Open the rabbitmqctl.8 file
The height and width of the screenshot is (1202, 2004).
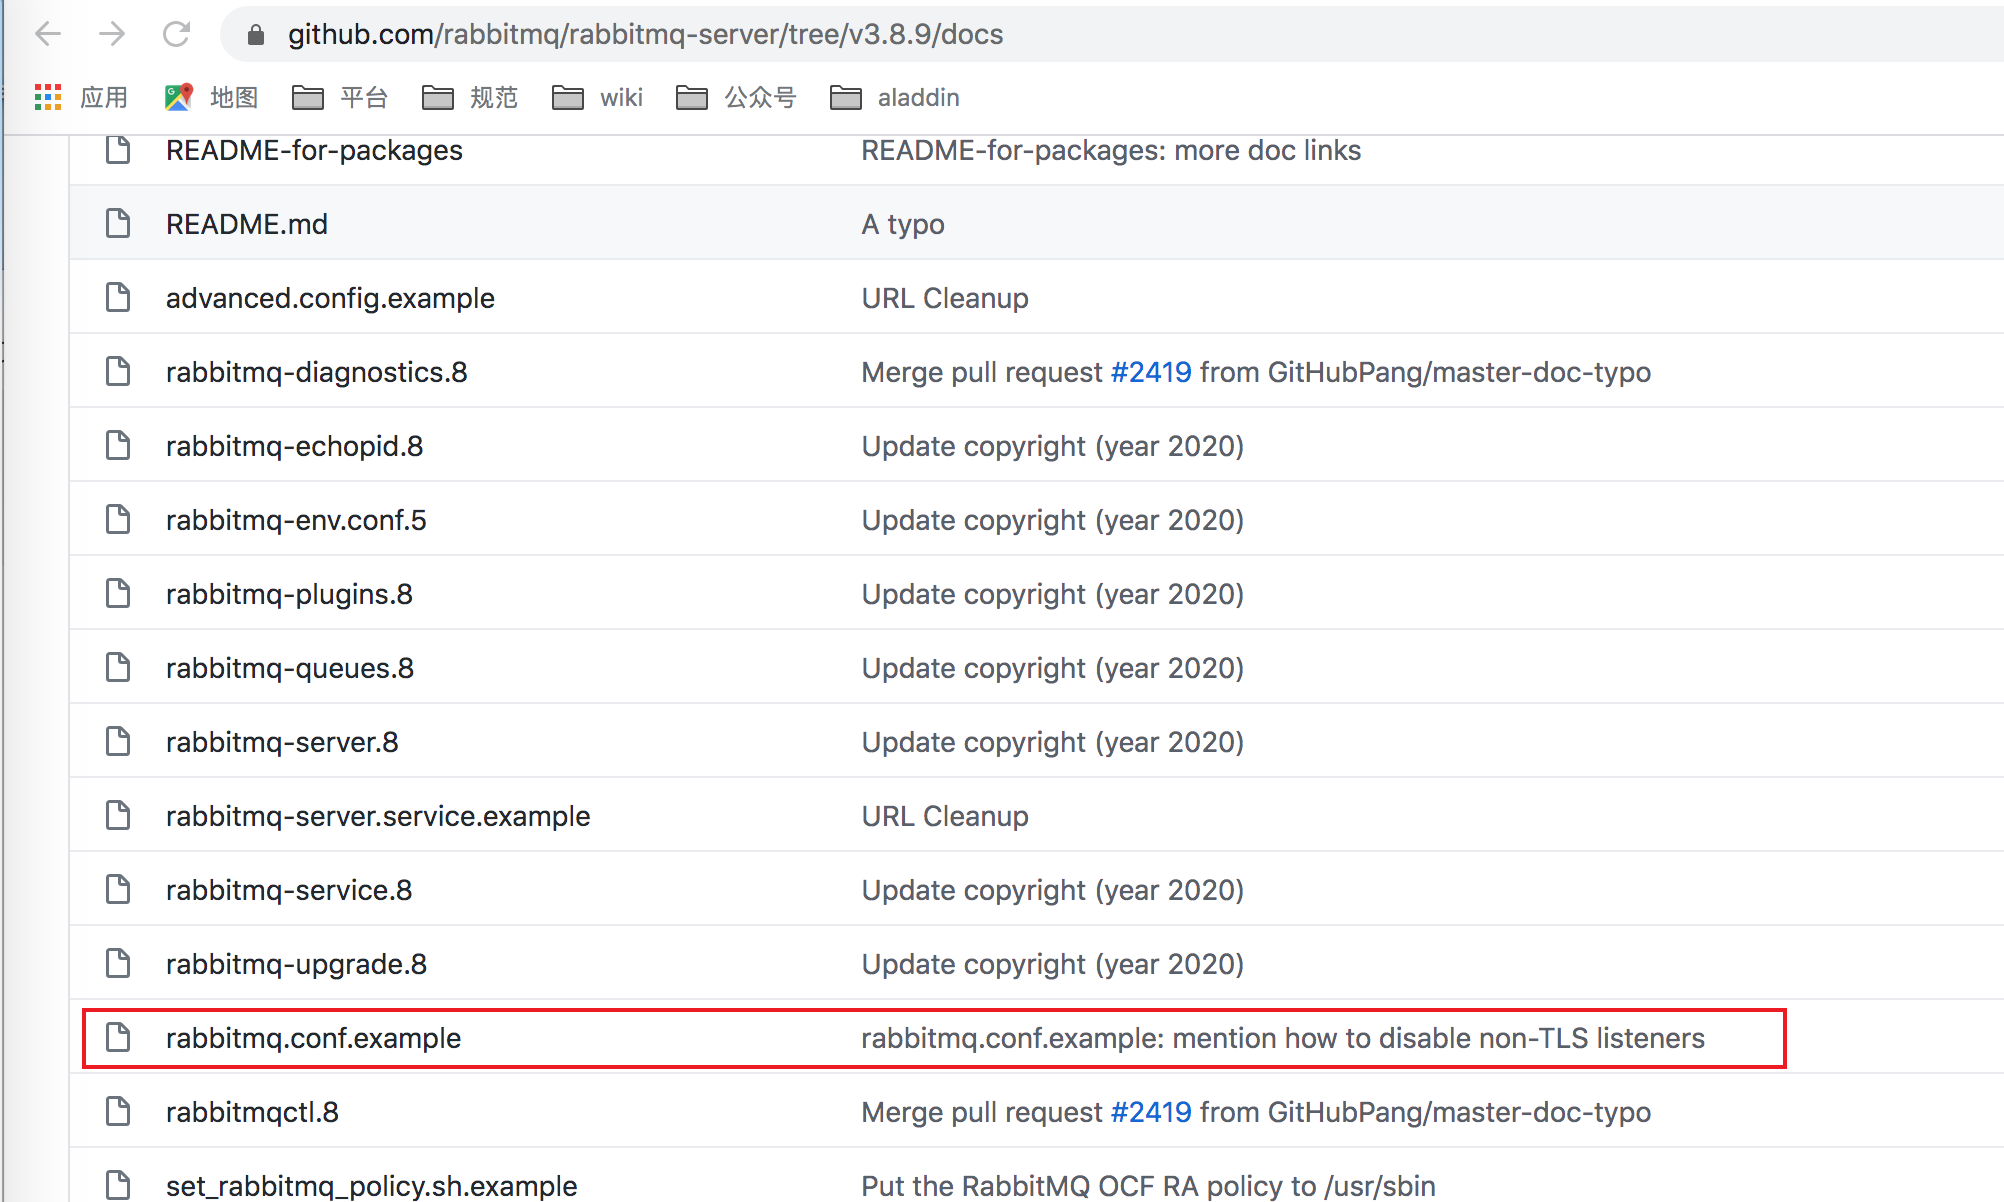[252, 1112]
